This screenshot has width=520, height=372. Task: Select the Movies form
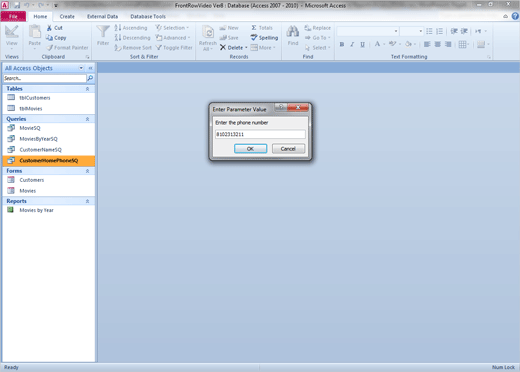tap(49, 191)
